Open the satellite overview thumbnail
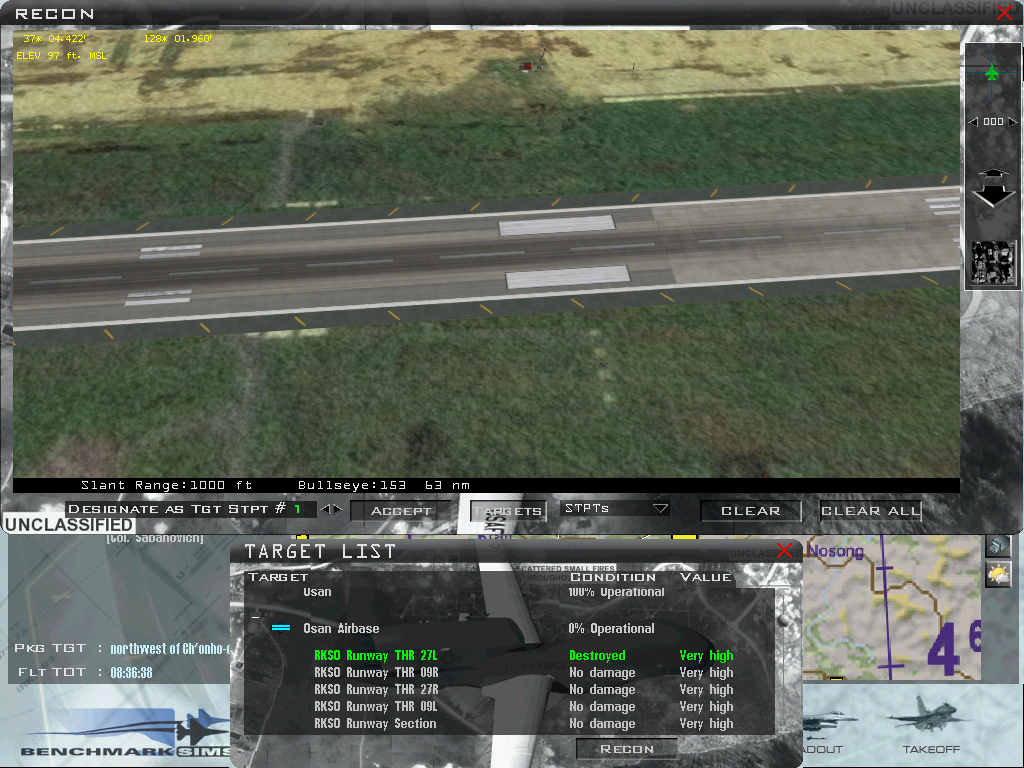This screenshot has width=1024, height=768. point(993,263)
